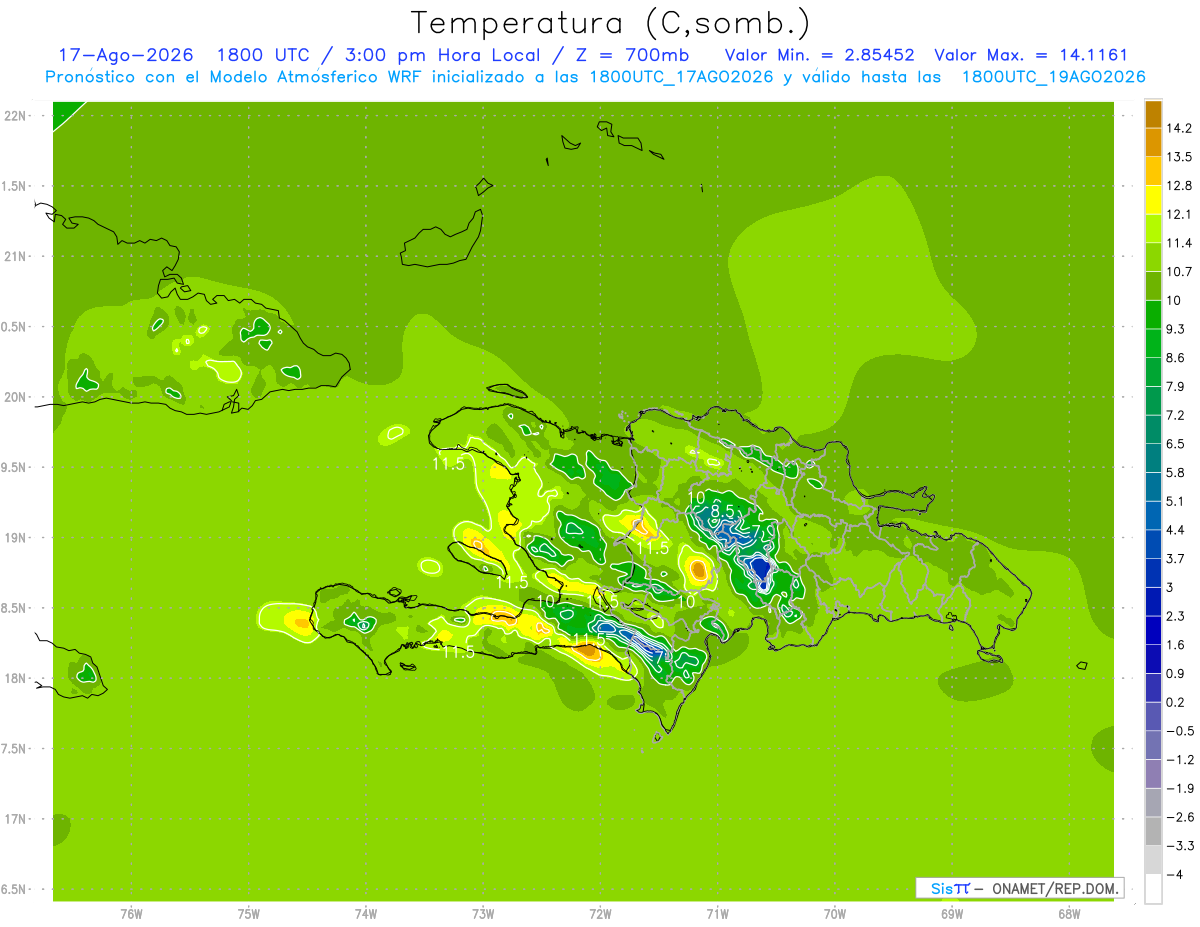Pick the yellow swatch between 12.1 and 12.8
Image resolution: width=1200 pixels, height=927 pixels.
pyautogui.click(x=1153, y=200)
